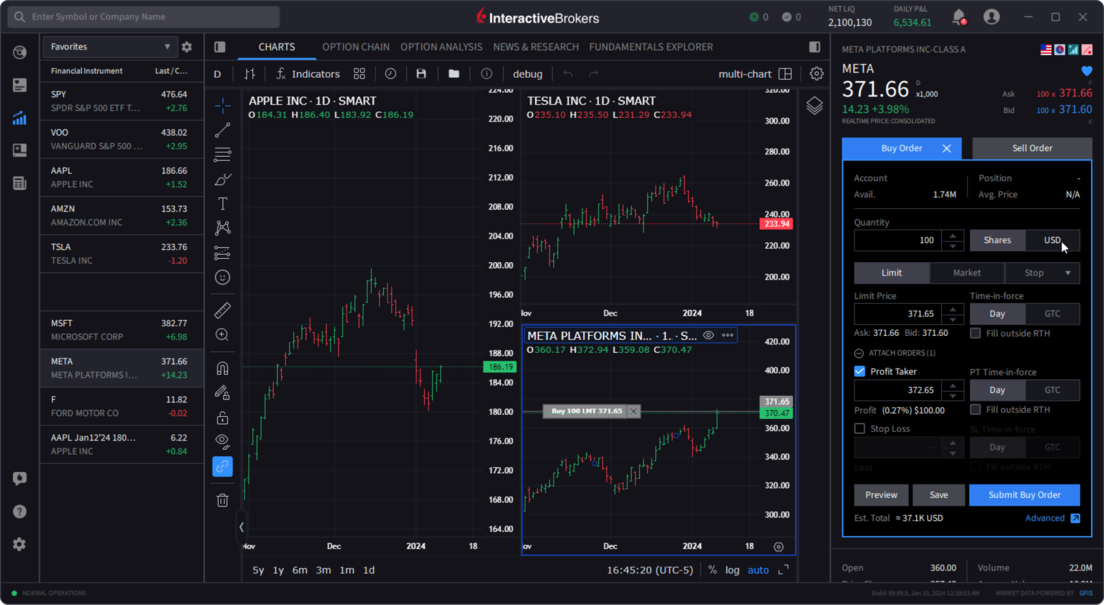Open the Favorites watchlist dropdown
Screen dimensions: 1104x605
pyautogui.click(x=108, y=46)
